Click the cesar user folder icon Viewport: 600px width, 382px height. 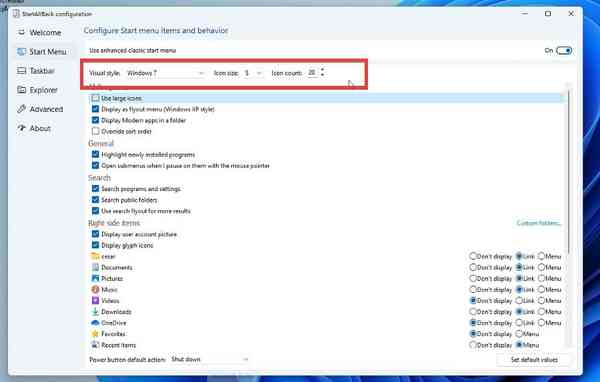click(x=95, y=256)
